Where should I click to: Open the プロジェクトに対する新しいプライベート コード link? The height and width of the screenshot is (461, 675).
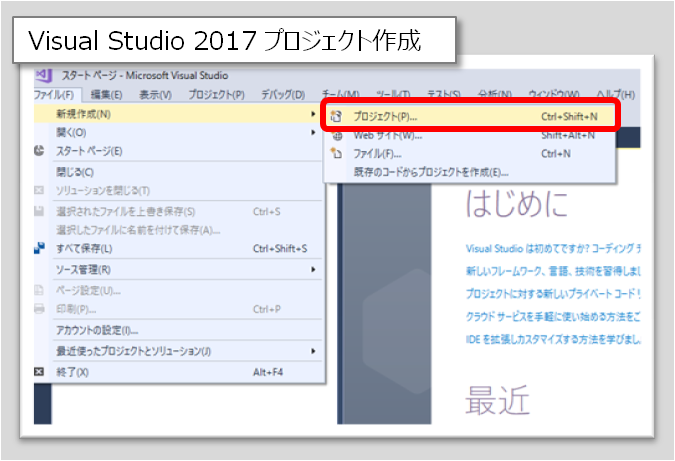coord(554,294)
